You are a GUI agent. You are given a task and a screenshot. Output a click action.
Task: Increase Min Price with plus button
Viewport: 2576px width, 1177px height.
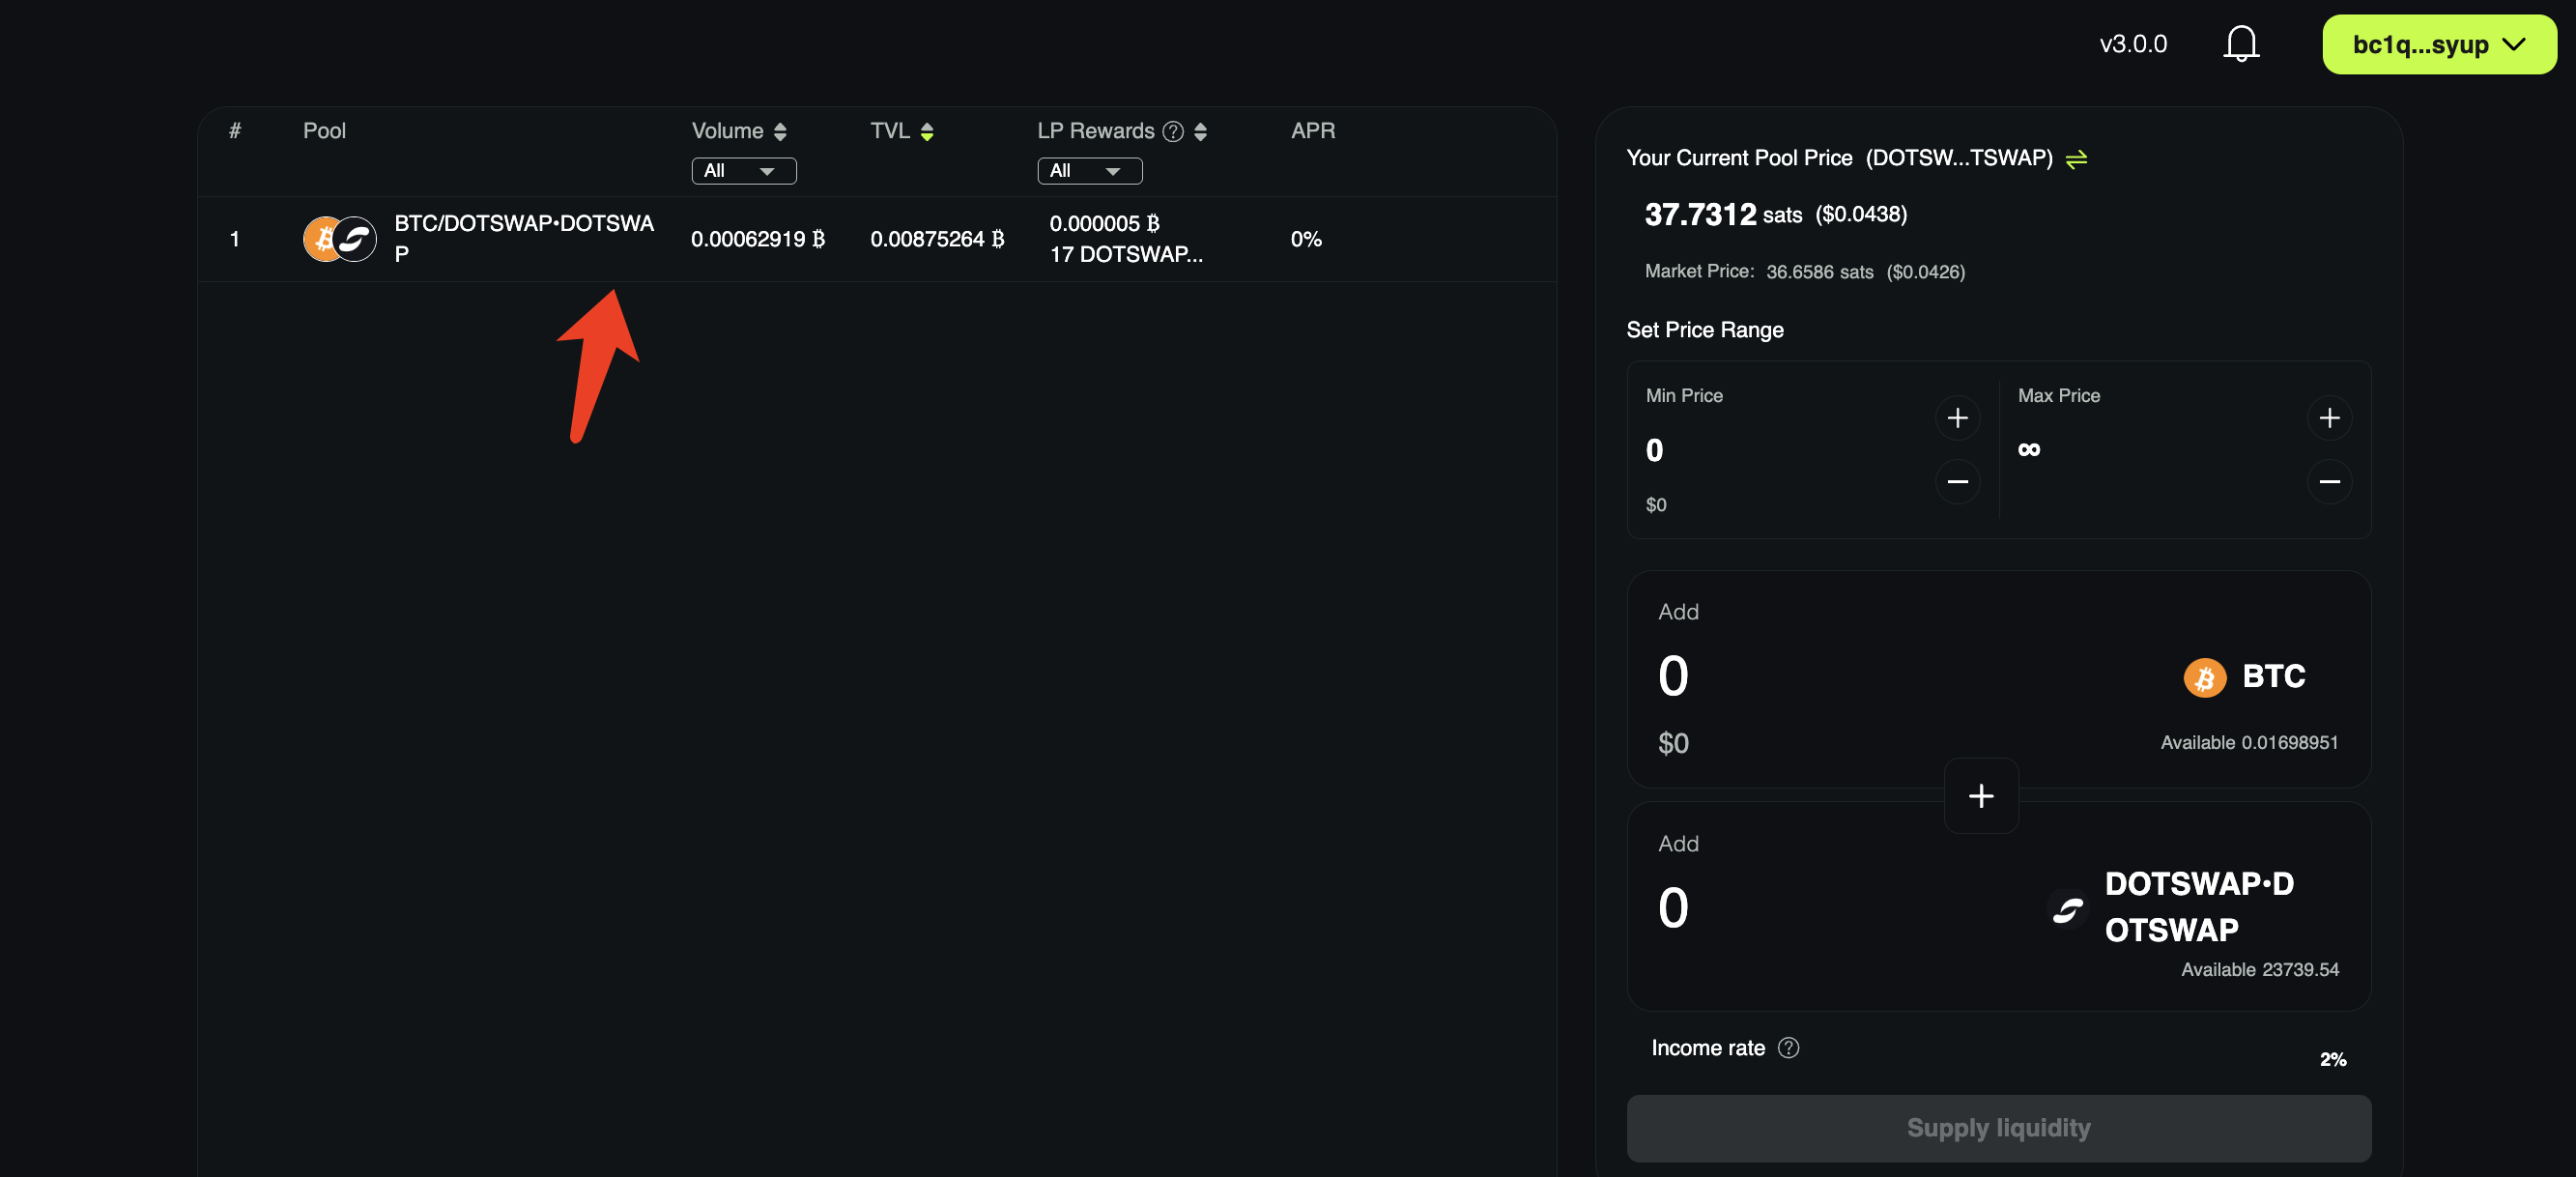1957,418
